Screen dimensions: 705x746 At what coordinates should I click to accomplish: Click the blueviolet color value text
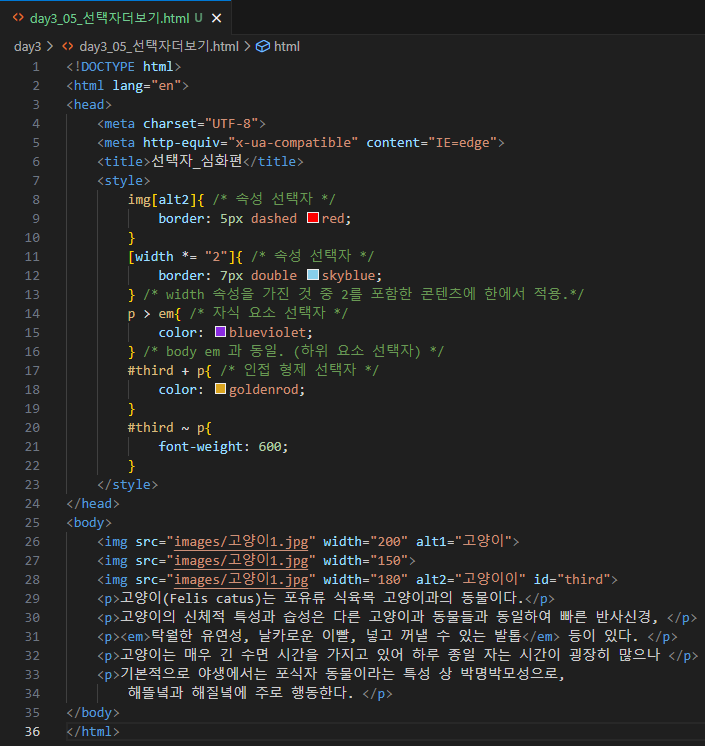[x=267, y=332]
